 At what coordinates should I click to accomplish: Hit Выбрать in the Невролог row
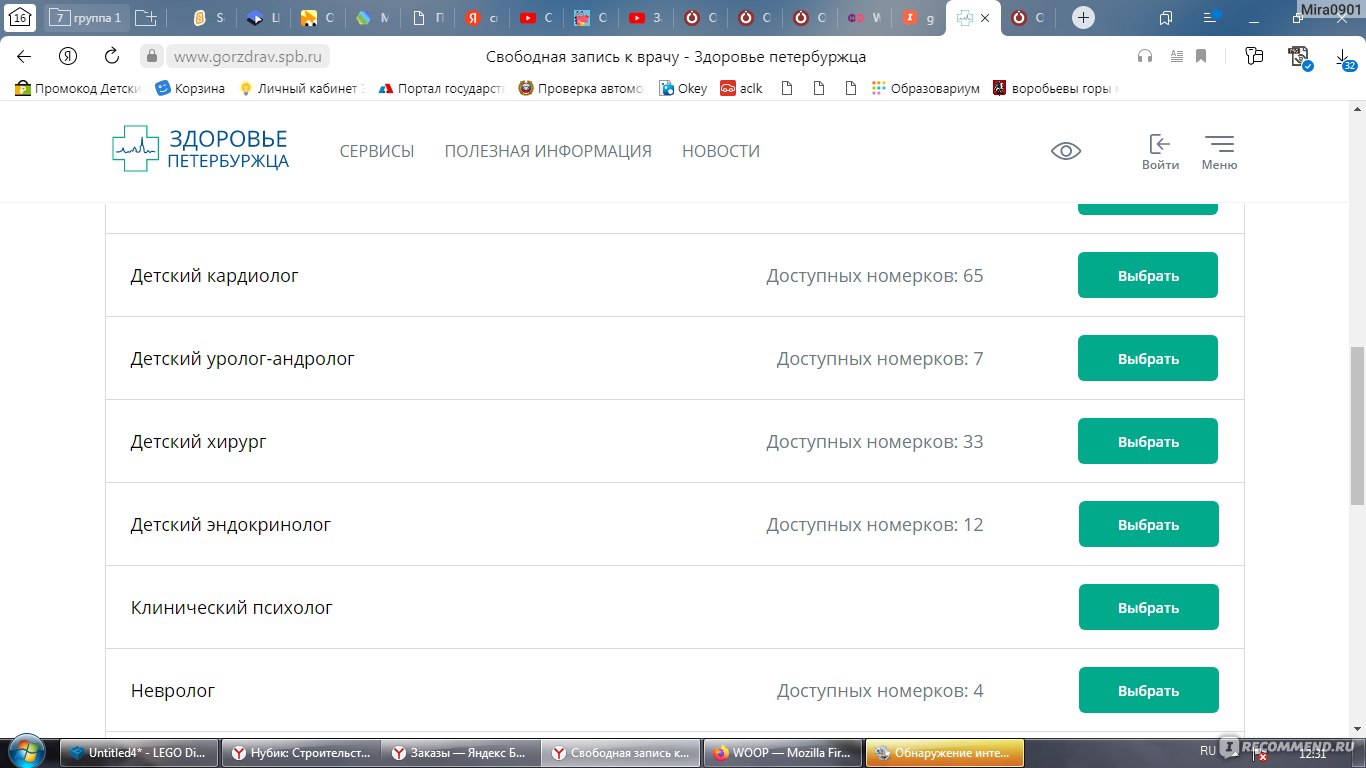[x=1148, y=690]
